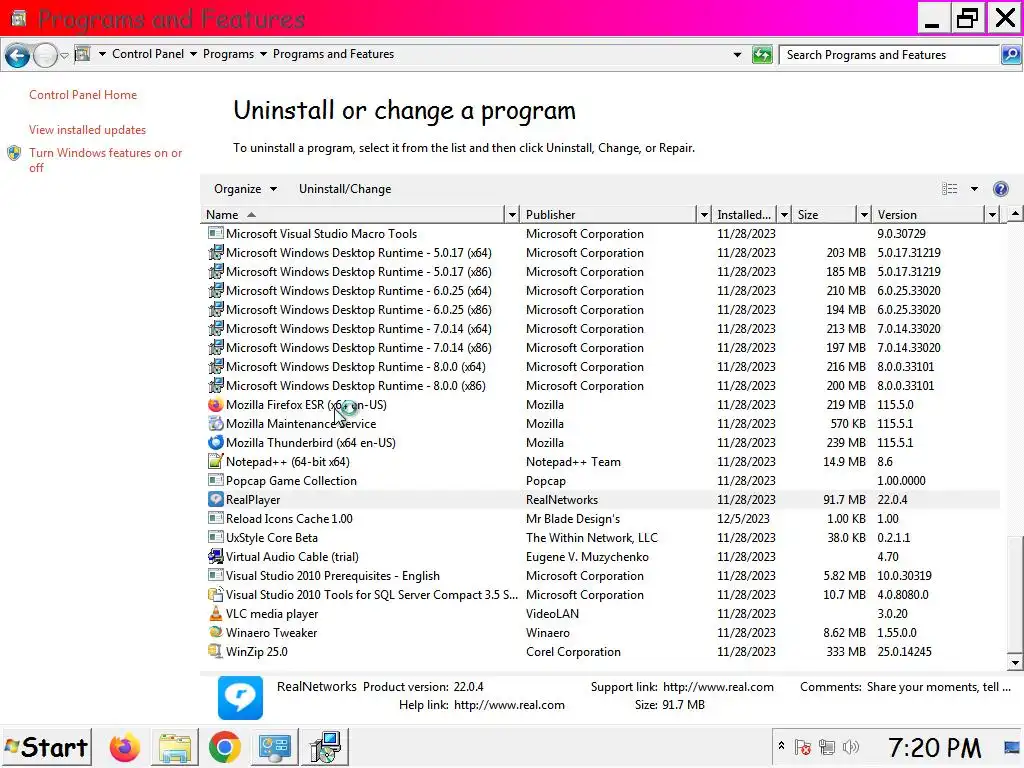The image size is (1024, 768).
Task: Click the Show desktop button
Action: (x=1012, y=748)
